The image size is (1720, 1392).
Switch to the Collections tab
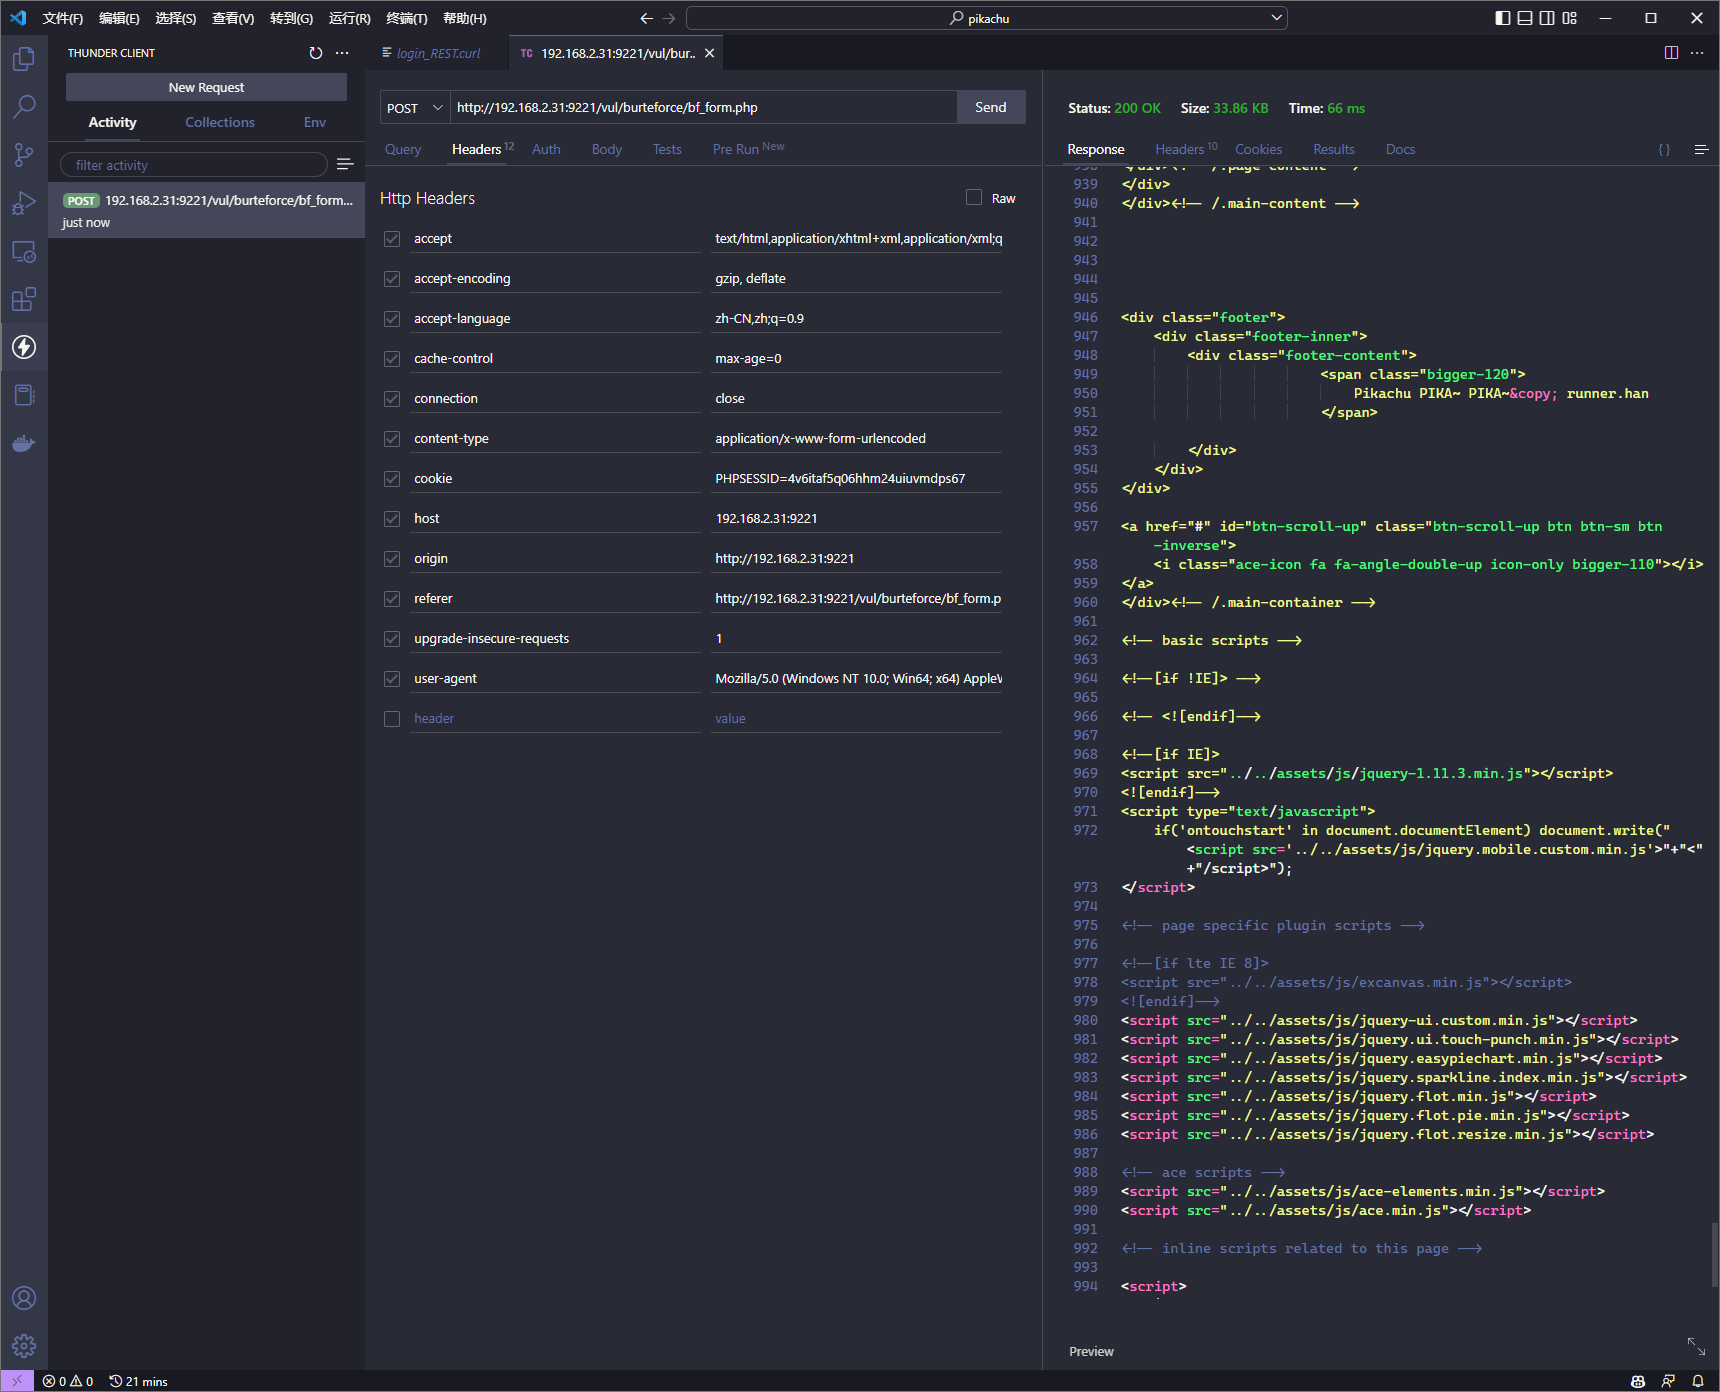click(220, 122)
